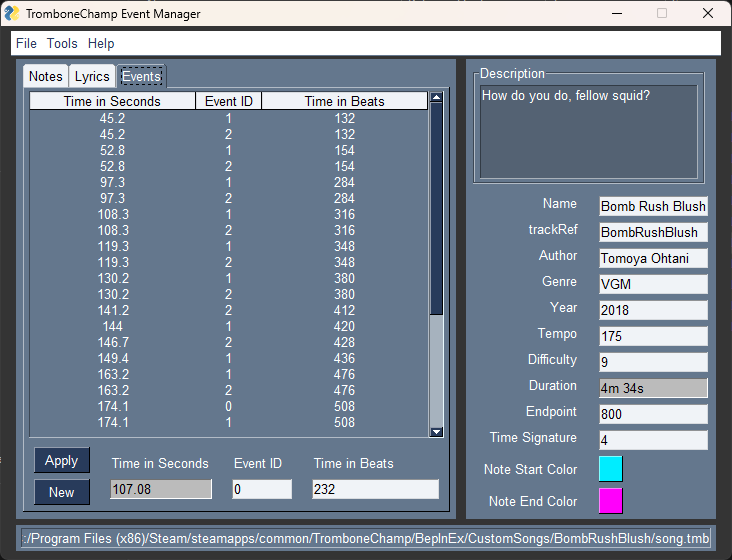Screen dimensions: 732x560
Task: Select the 97.3 row with Event ID 2
Action: 228,198
